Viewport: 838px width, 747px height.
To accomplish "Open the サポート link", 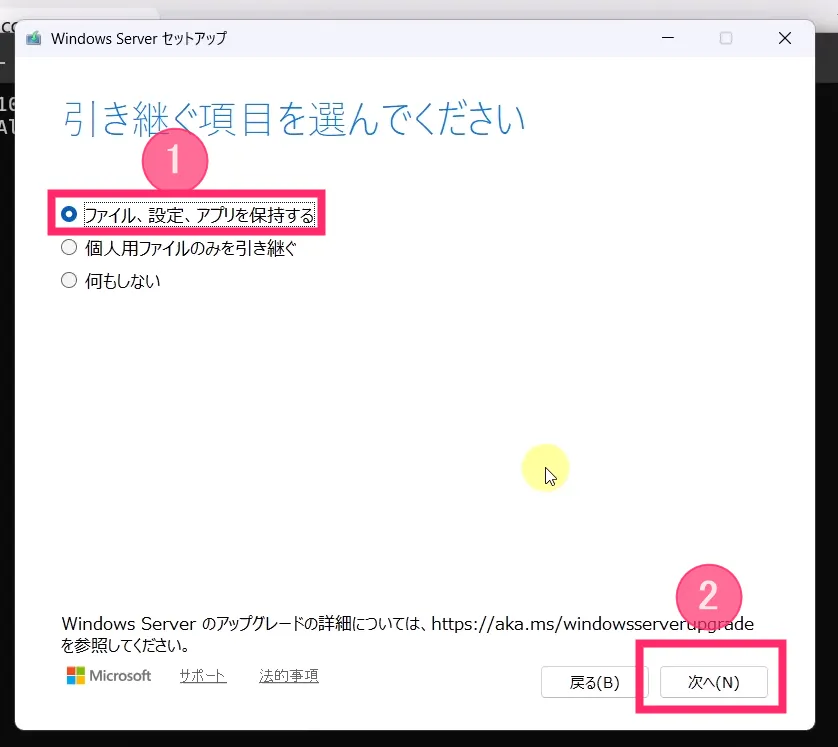I will point(203,676).
